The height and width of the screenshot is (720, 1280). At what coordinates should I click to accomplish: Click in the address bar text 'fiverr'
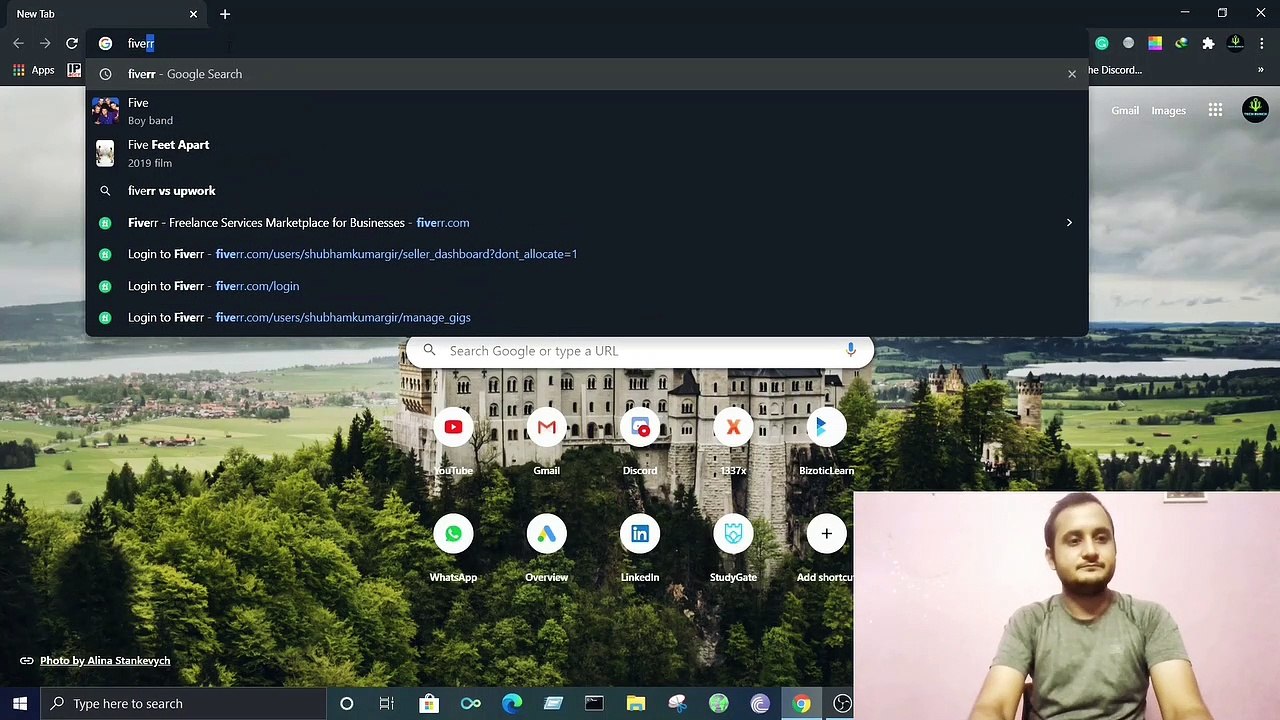[141, 43]
